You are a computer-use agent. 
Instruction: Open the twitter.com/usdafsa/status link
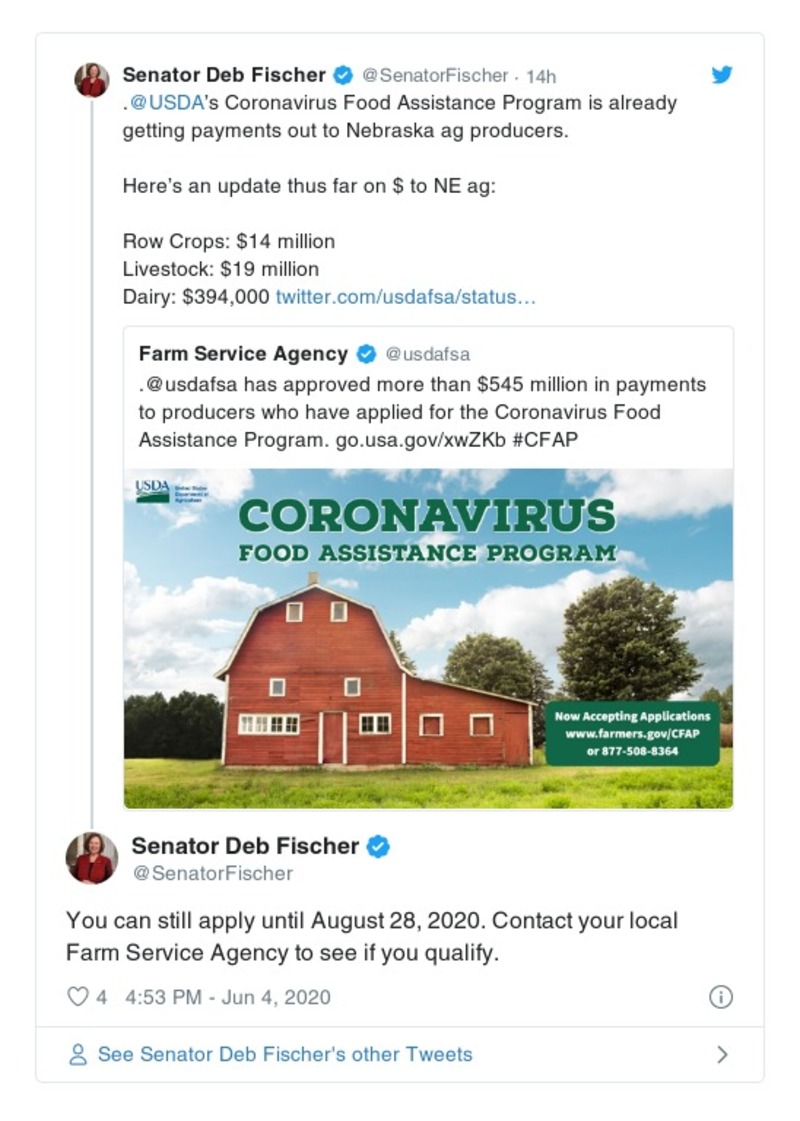pos(405,297)
